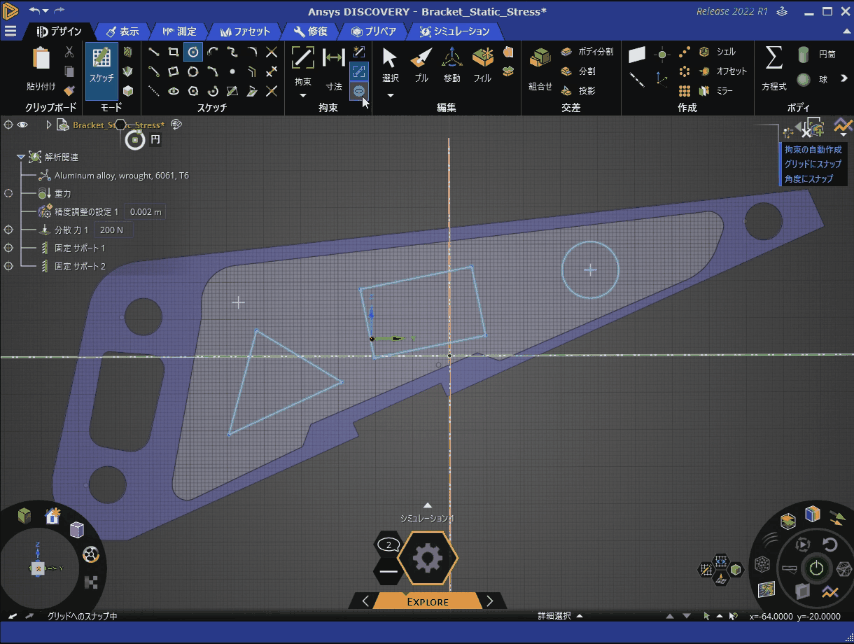The width and height of the screenshot is (854, 644).
Task: Click the 200 N force value field
Action: point(112,230)
